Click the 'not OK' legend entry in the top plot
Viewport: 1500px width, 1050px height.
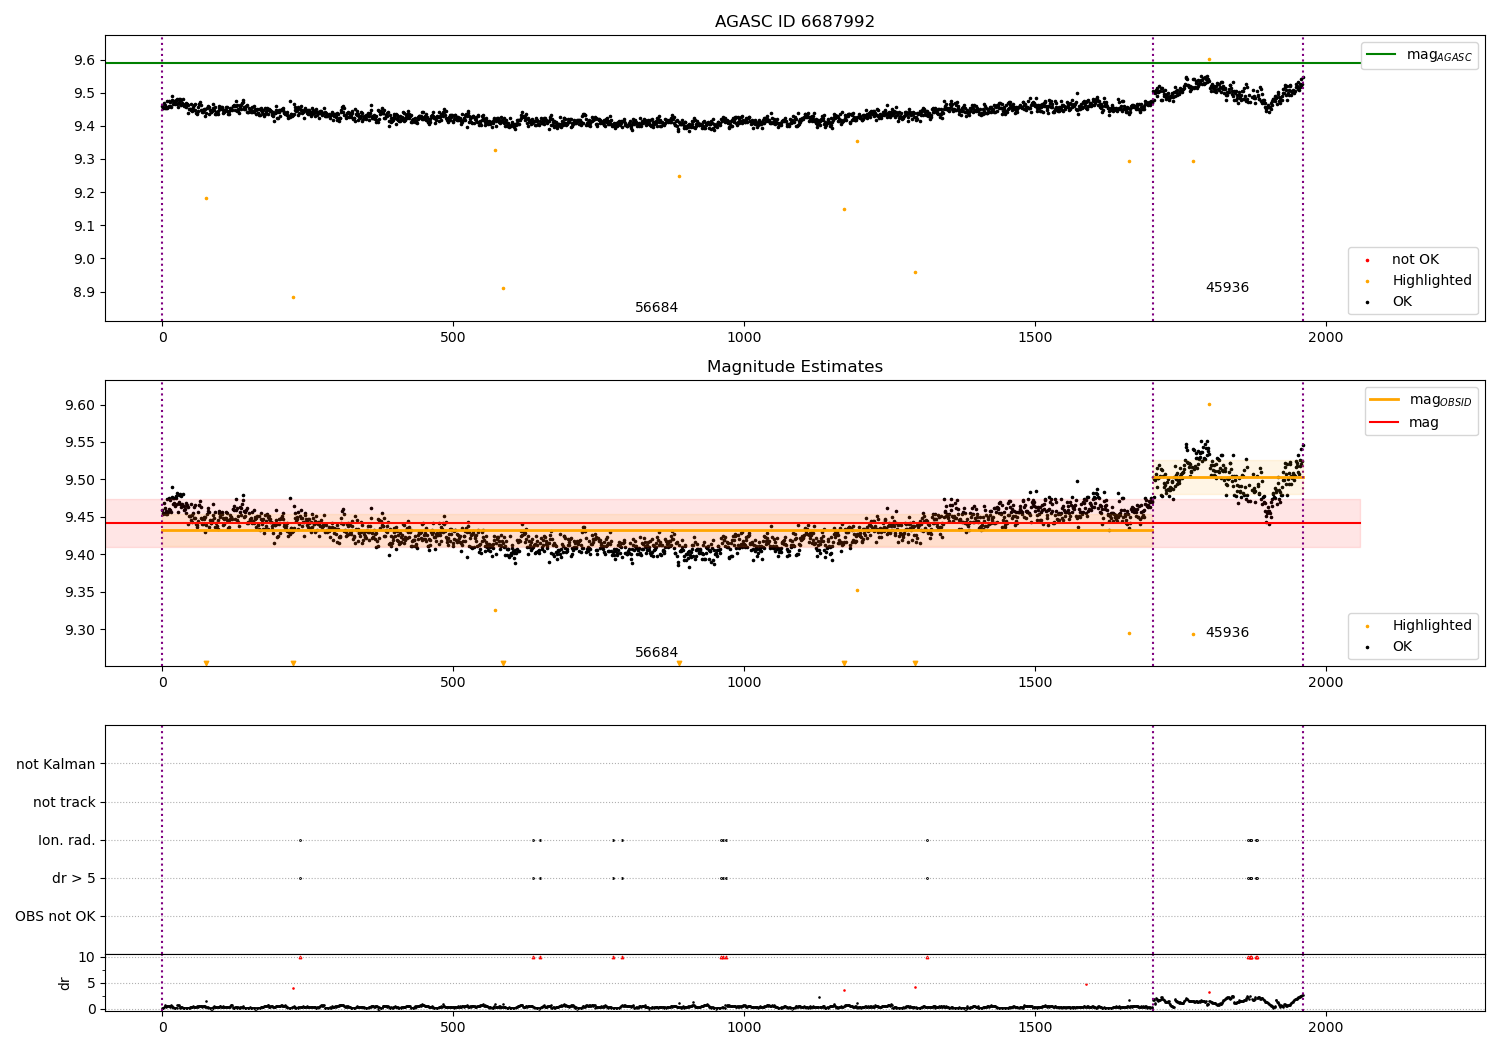pyautogui.click(x=1412, y=260)
